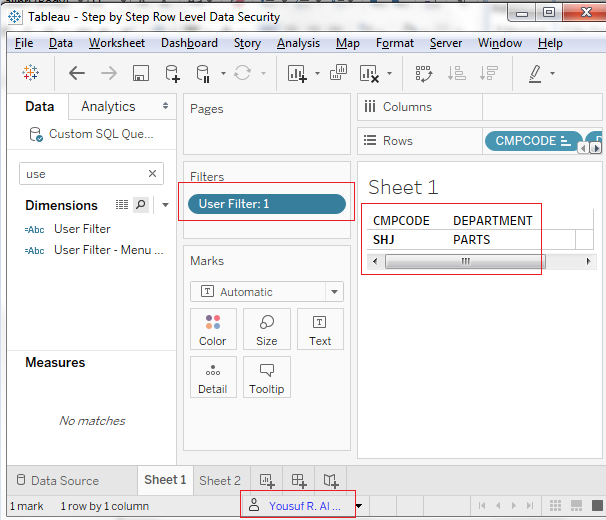Click the horizontal scrollbar under the table
This screenshot has width=606, height=520.
pos(465,261)
